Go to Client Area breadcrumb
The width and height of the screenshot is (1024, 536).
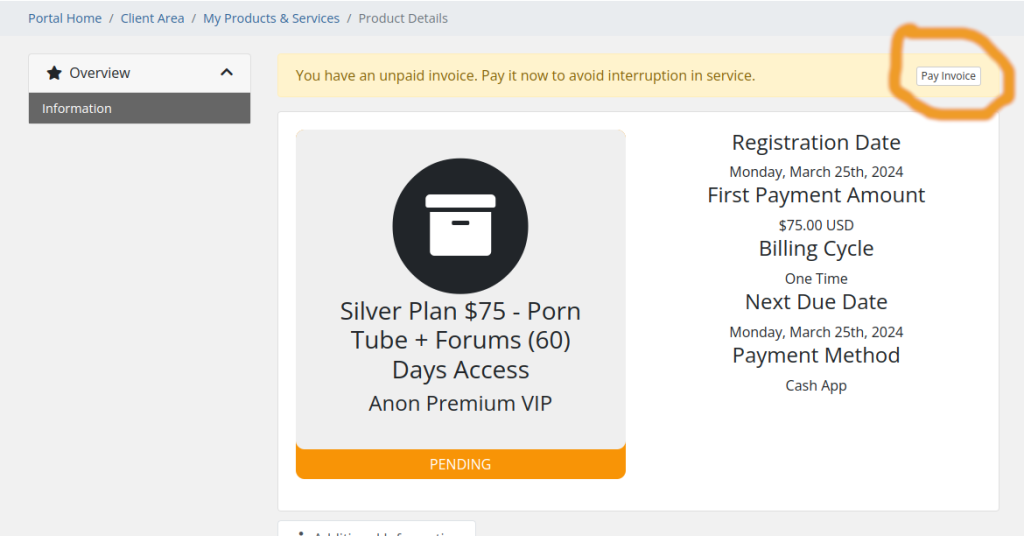[152, 18]
